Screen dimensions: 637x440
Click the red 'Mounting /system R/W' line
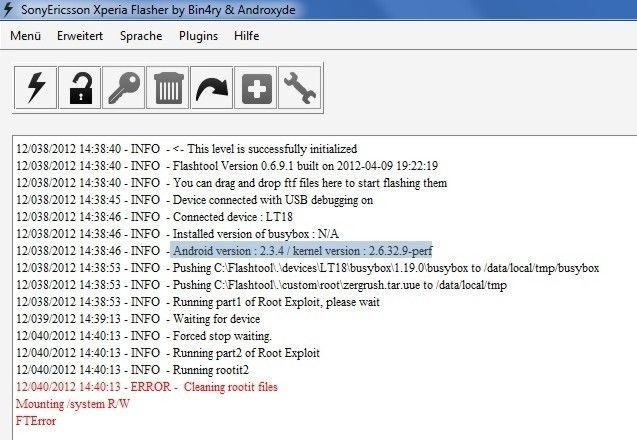(73, 404)
